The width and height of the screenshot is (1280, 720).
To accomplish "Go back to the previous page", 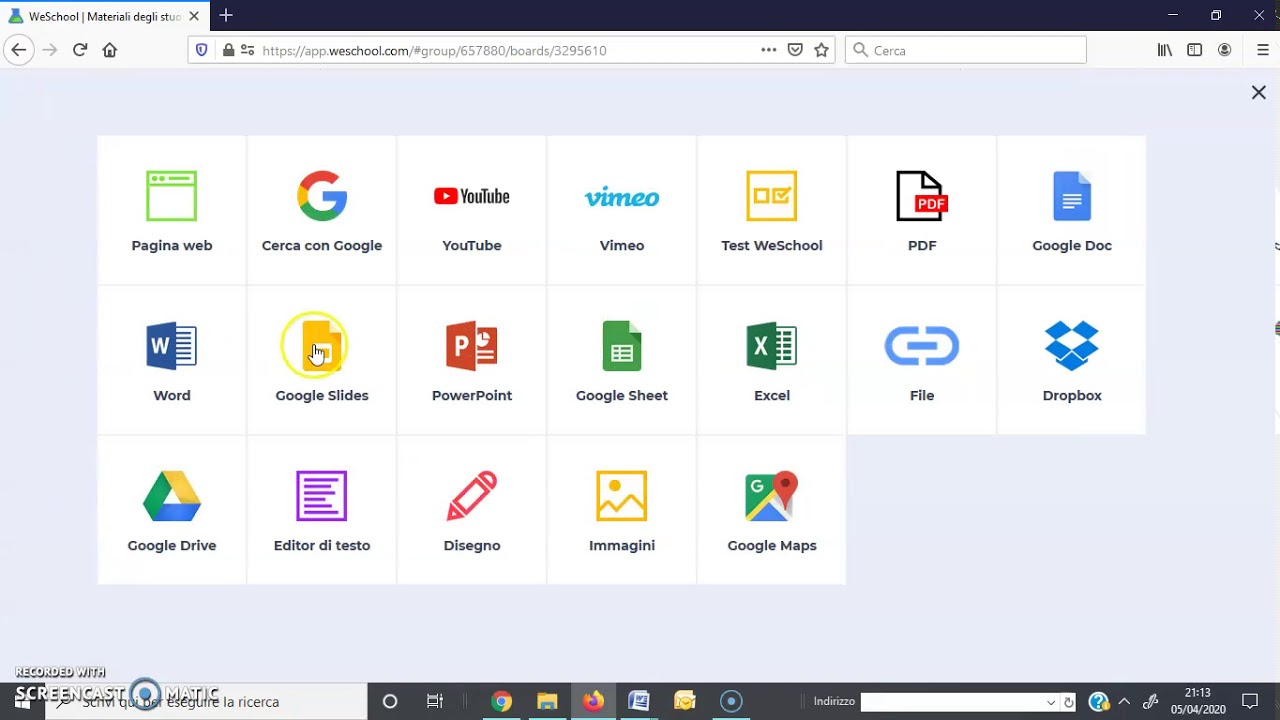I will point(19,50).
